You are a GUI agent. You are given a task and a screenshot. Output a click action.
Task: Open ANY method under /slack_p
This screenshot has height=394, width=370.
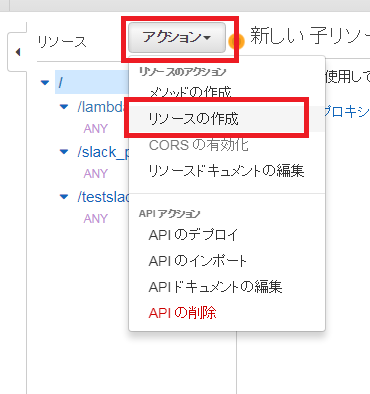click(96, 173)
